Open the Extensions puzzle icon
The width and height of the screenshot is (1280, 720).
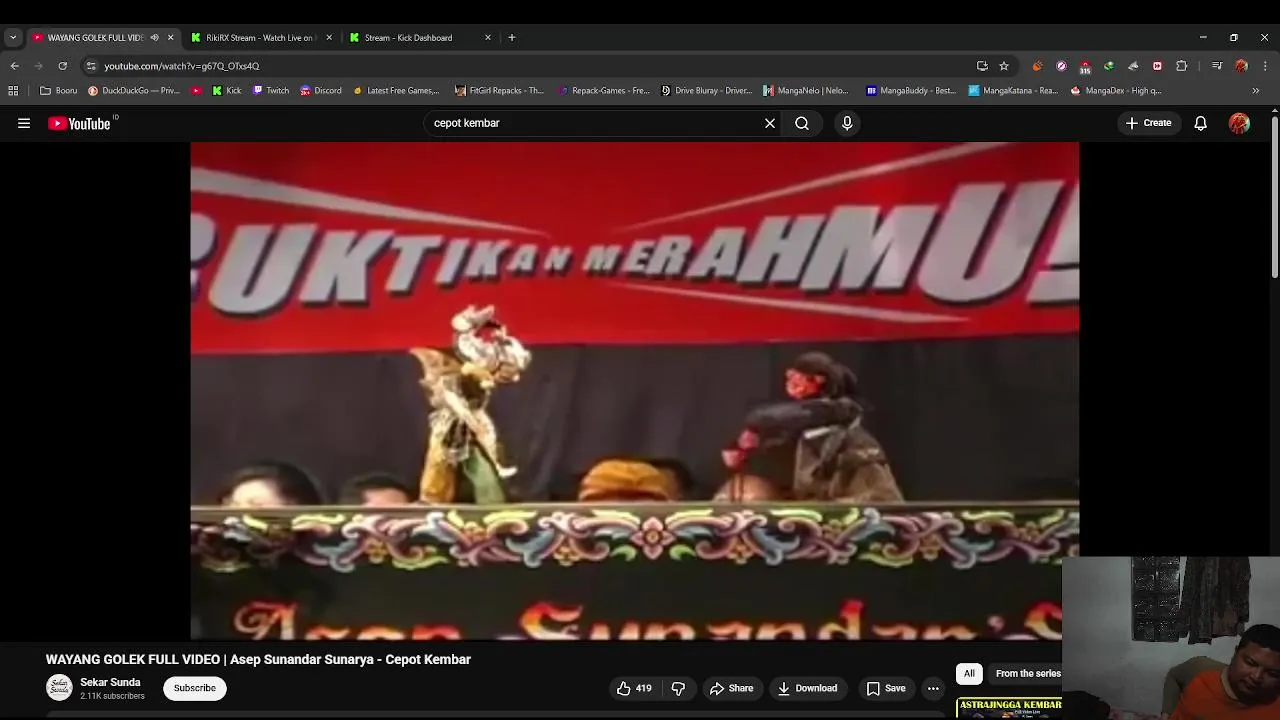point(1181,66)
